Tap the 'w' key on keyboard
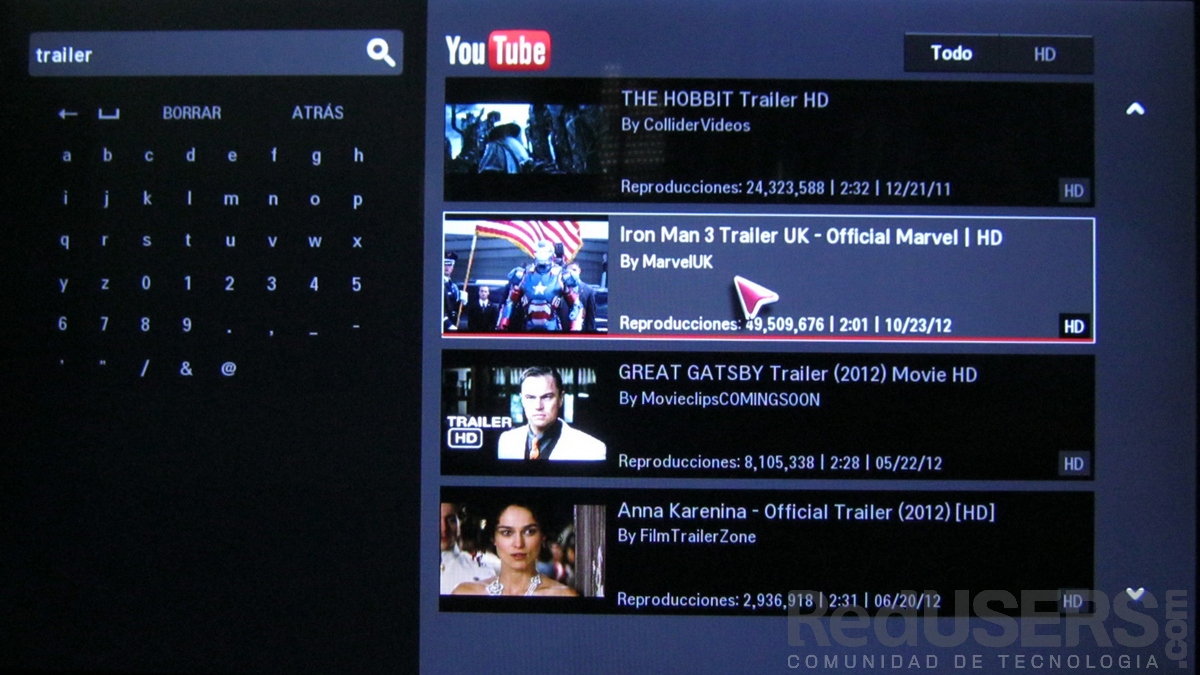Screen dimensions: 1200x675 315,241
